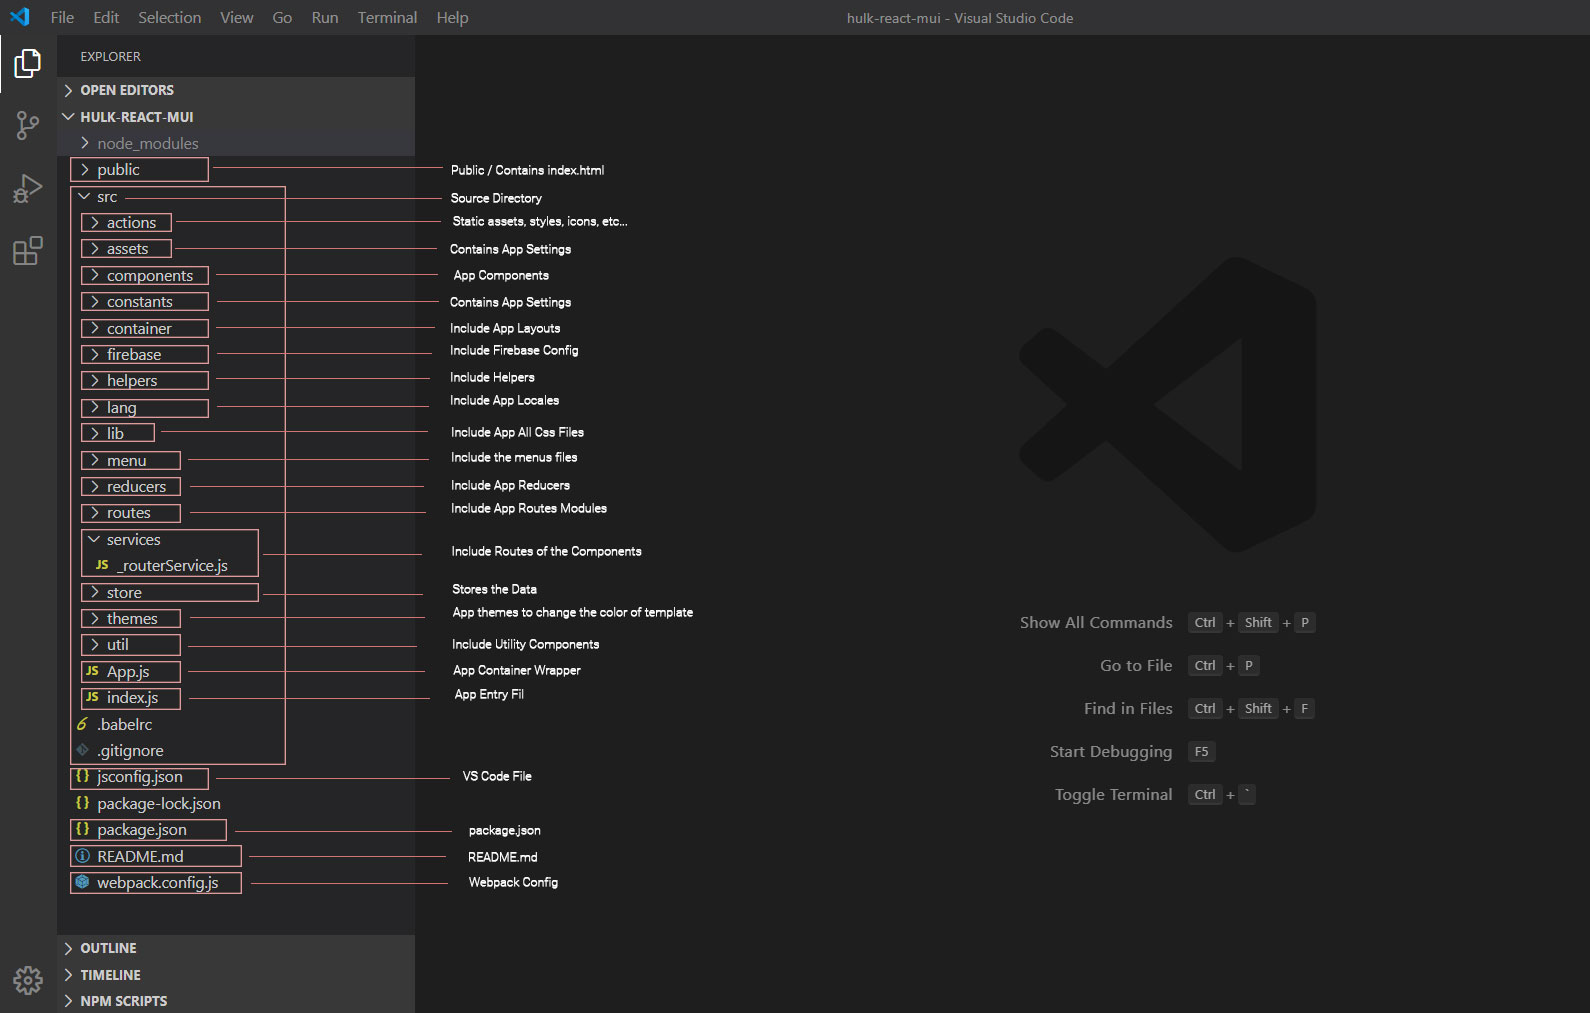This screenshot has width=1590, height=1013.
Task: Open the _routerService.js file
Action: (x=172, y=566)
